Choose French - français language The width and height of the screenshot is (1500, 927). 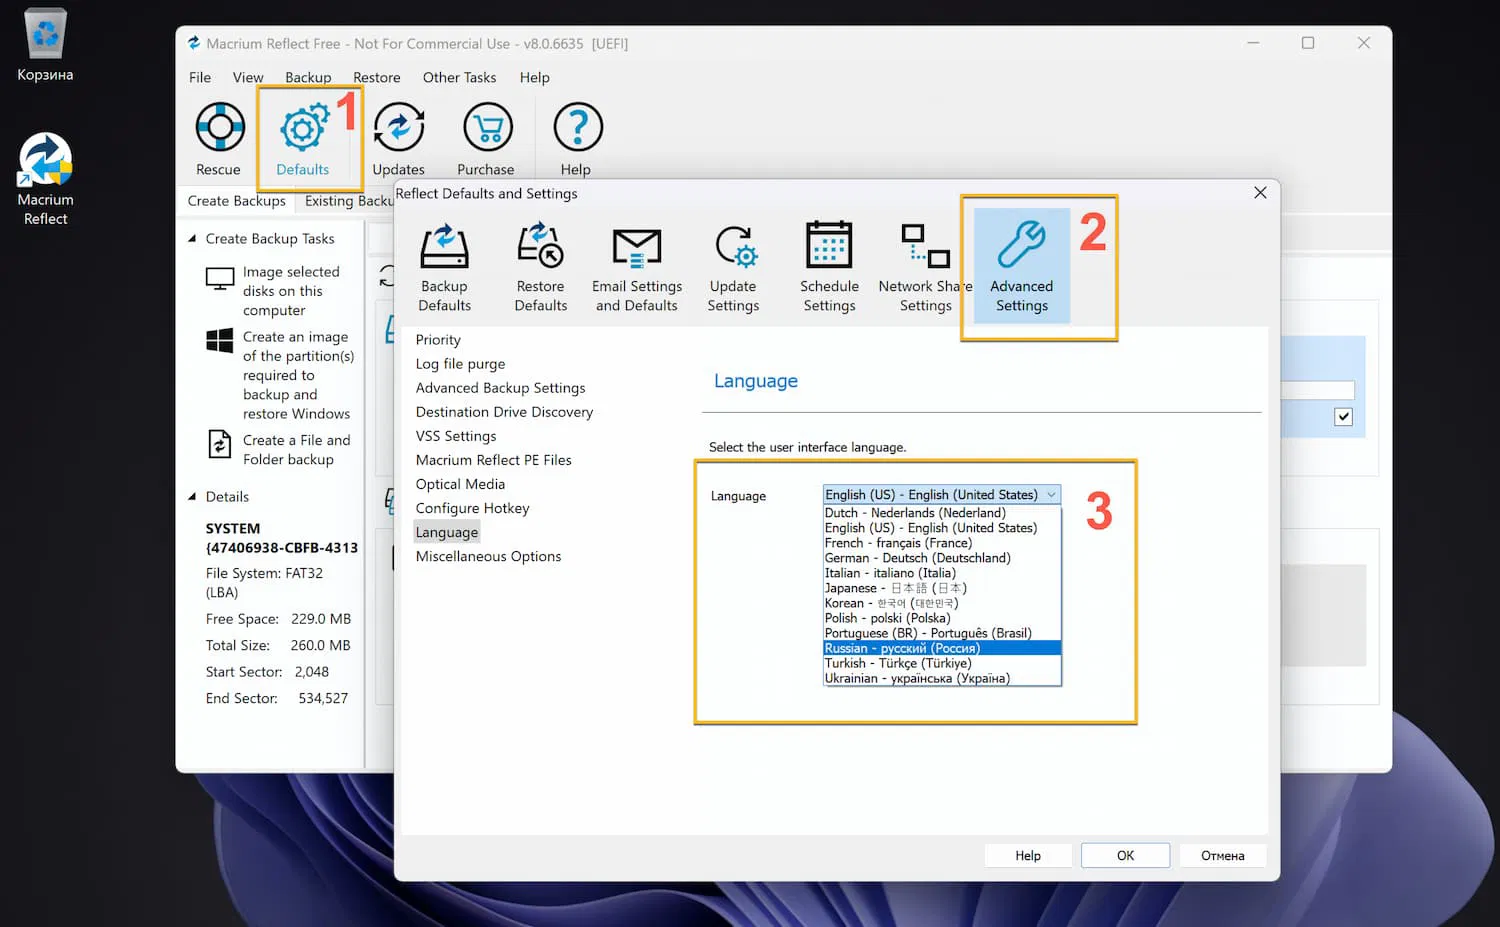click(x=941, y=543)
